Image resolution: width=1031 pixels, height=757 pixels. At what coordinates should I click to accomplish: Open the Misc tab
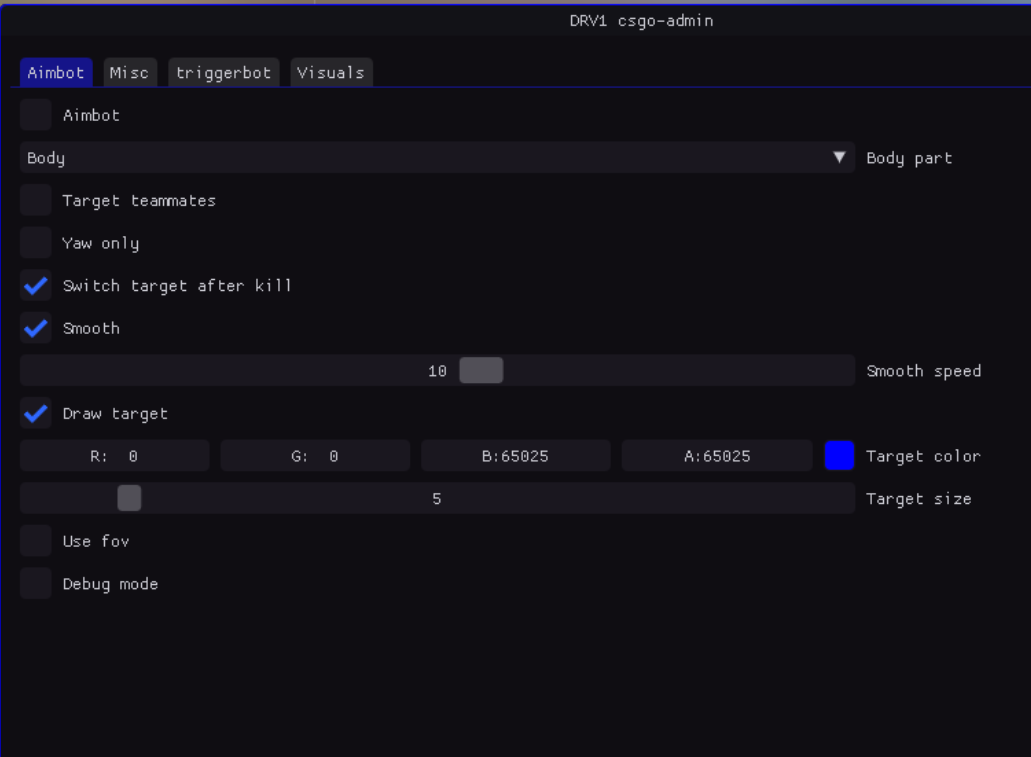click(x=130, y=72)
